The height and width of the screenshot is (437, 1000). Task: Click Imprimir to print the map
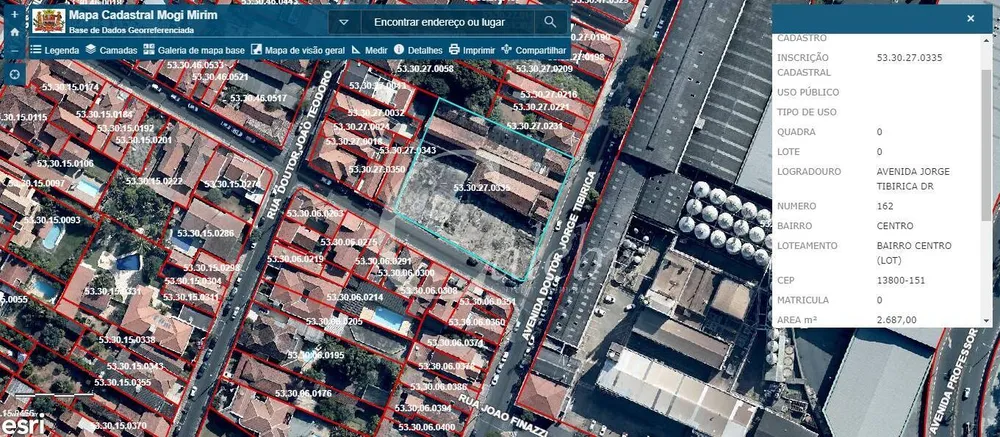[x=472, y=50]
